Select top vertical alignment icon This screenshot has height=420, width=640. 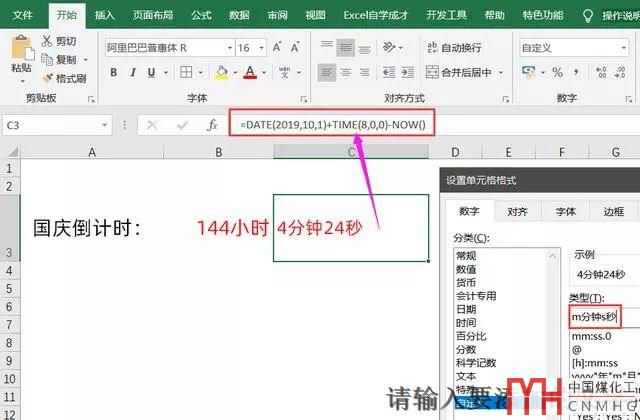point(327,47)
